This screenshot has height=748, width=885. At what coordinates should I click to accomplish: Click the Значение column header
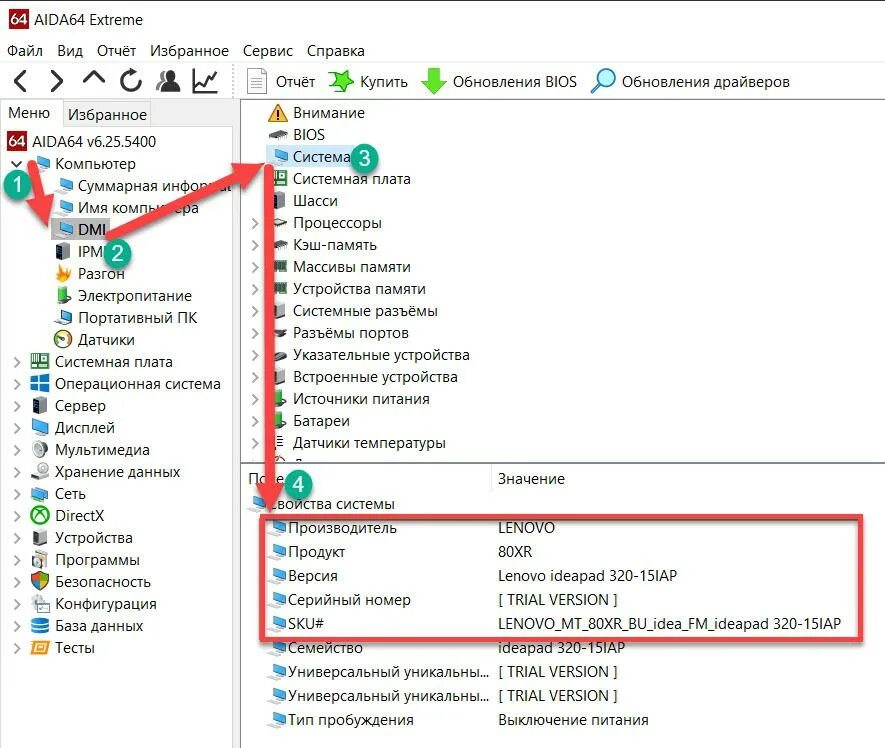pos(531,479)
